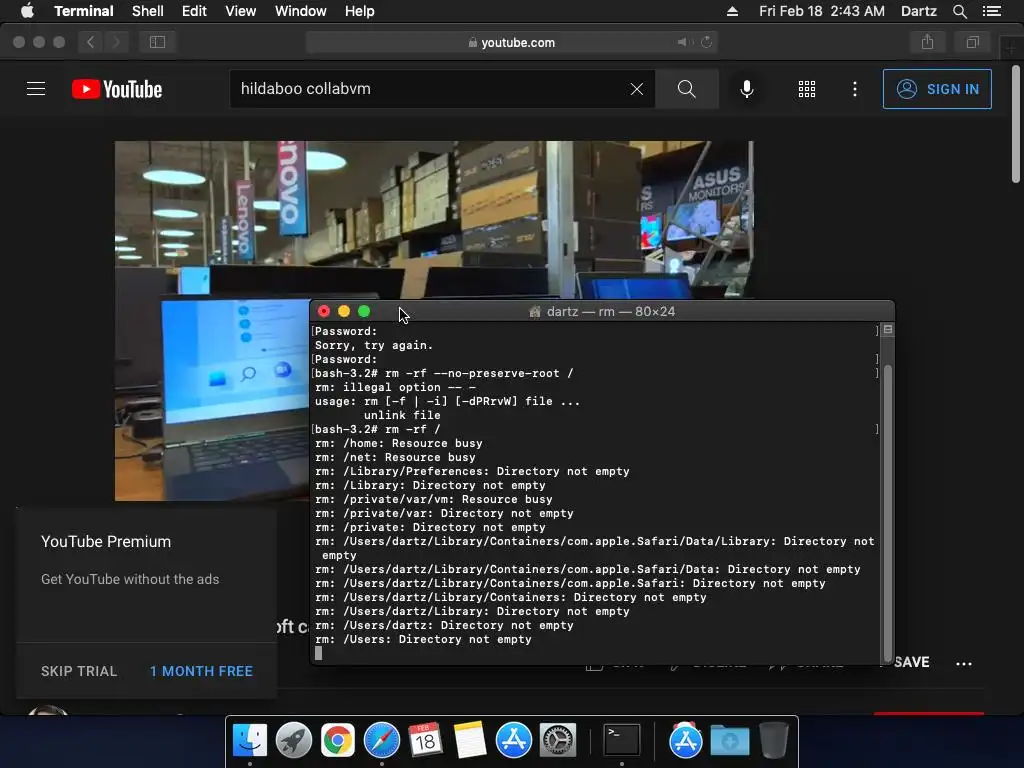Viewport: 1024px width, 768px height.
Task: Click SAVE under the video
Action: (911, 662)
